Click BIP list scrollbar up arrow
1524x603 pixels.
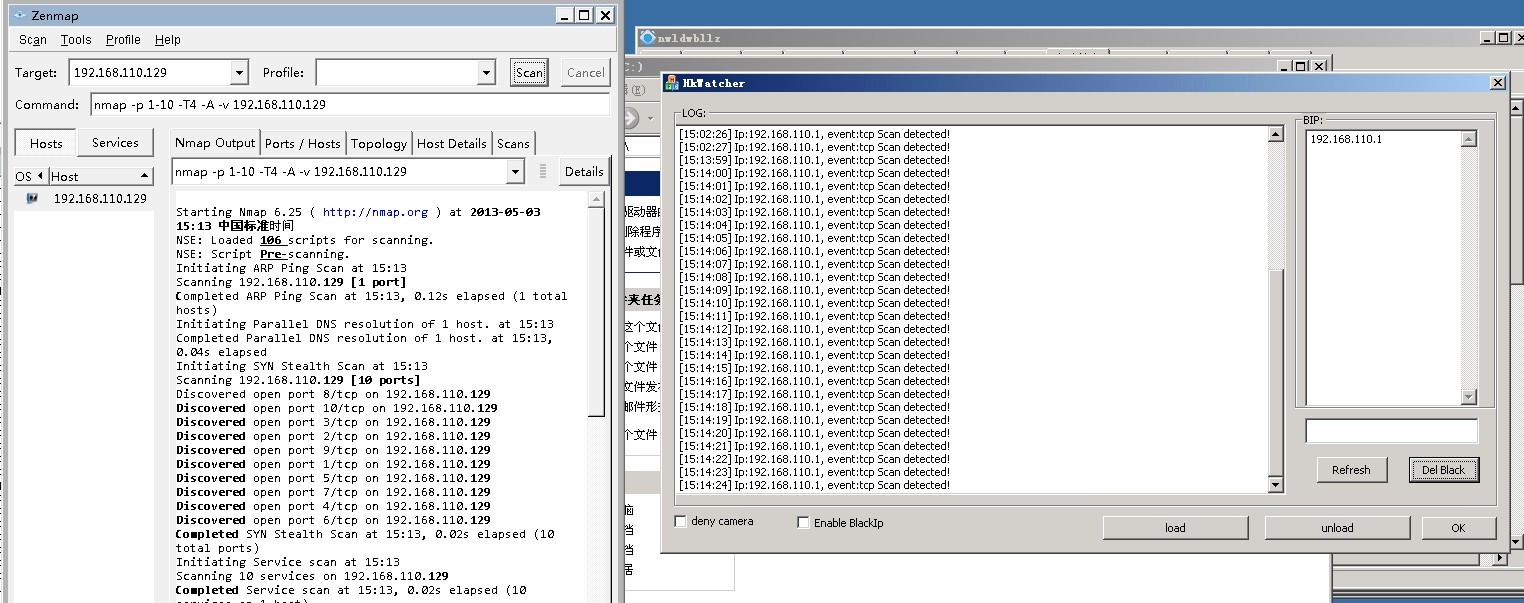pyautogui.click(x=1468, y=139)
